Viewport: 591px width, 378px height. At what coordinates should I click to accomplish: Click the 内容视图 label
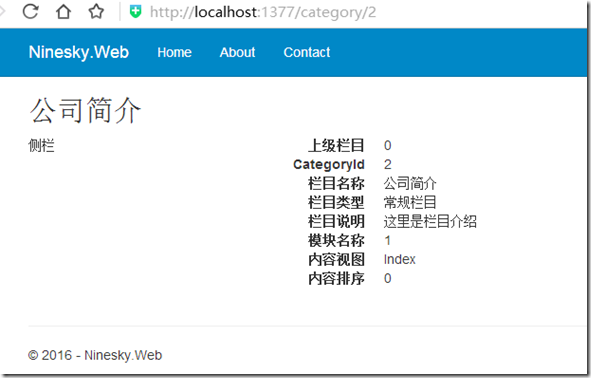coord(336,259)
